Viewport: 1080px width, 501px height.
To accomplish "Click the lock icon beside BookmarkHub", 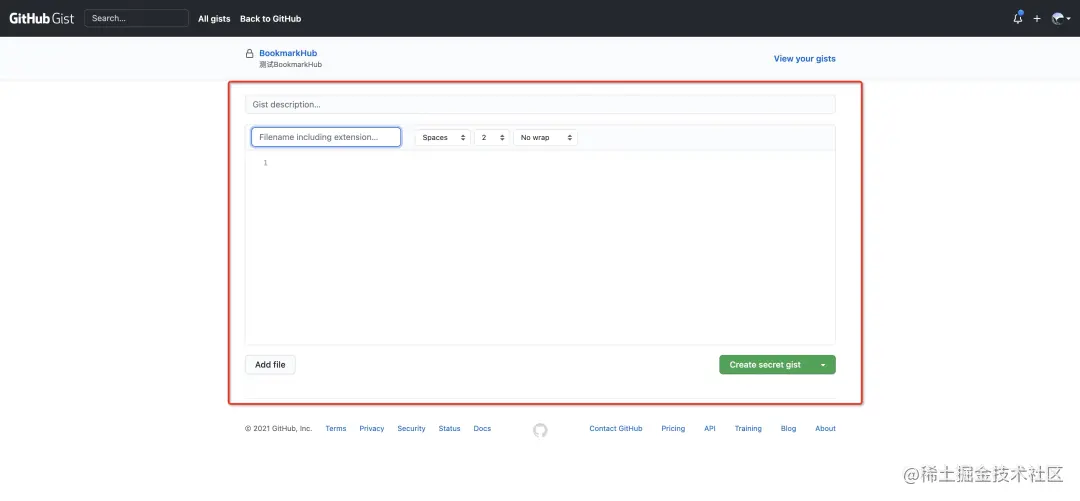I will [249, 54].
